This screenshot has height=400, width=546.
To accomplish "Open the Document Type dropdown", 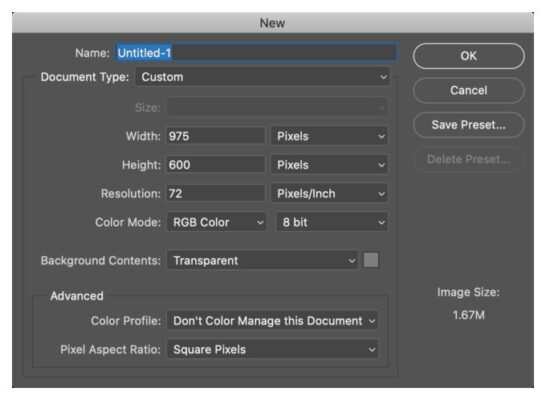I will pos(262,77).
